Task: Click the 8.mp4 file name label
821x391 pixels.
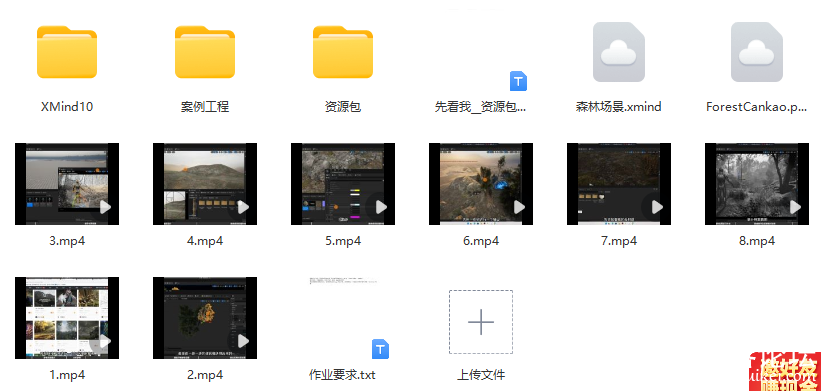Action: click(757, 241)
